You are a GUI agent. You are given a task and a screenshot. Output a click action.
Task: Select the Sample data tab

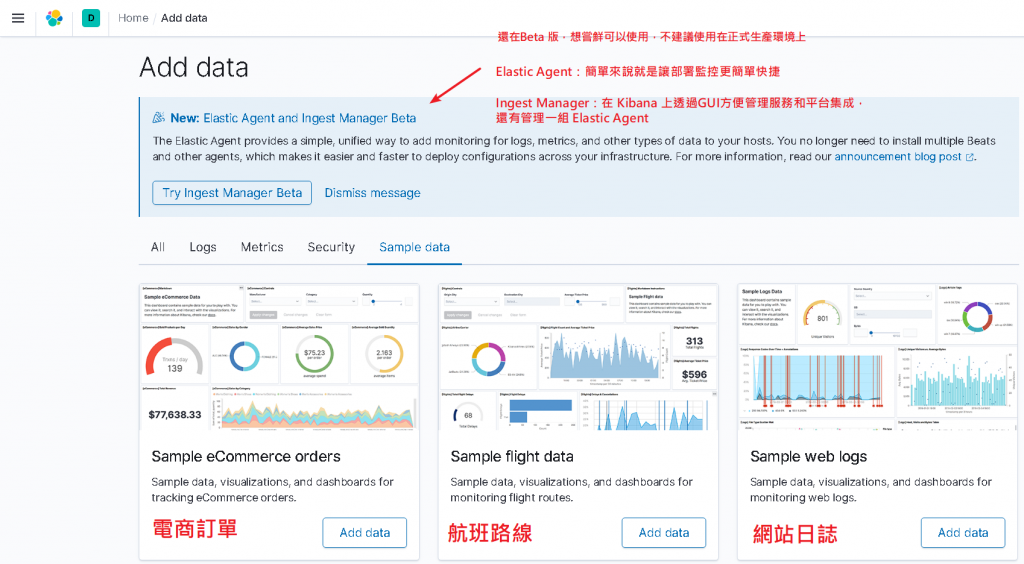(415, 247)
